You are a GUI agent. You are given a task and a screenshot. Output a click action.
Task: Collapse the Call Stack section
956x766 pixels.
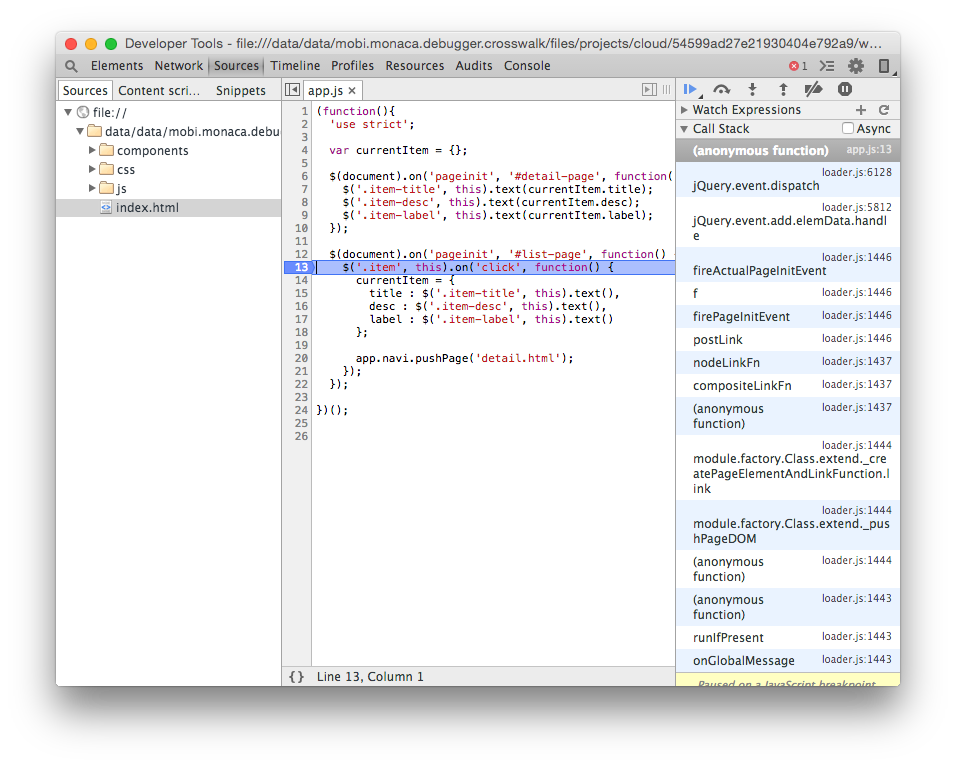click(x=685, y=129)
